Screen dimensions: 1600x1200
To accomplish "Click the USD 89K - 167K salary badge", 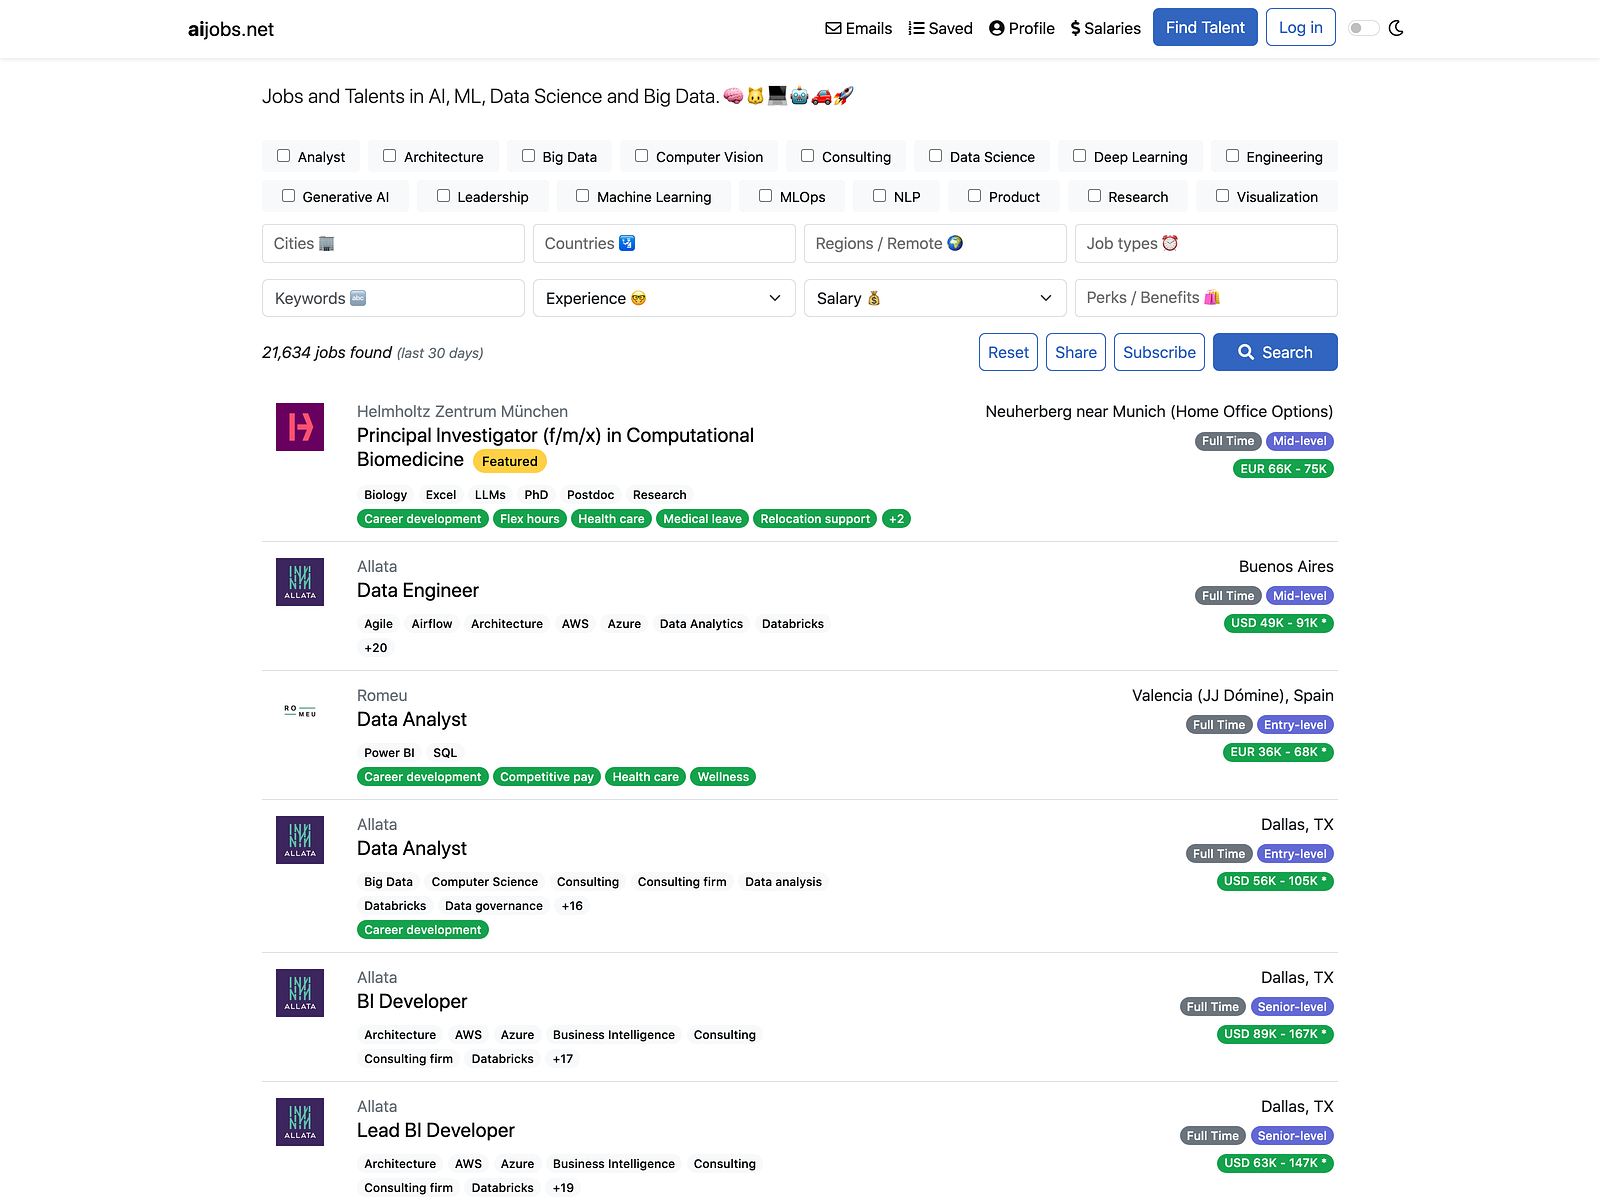I will point(1275,1034).
